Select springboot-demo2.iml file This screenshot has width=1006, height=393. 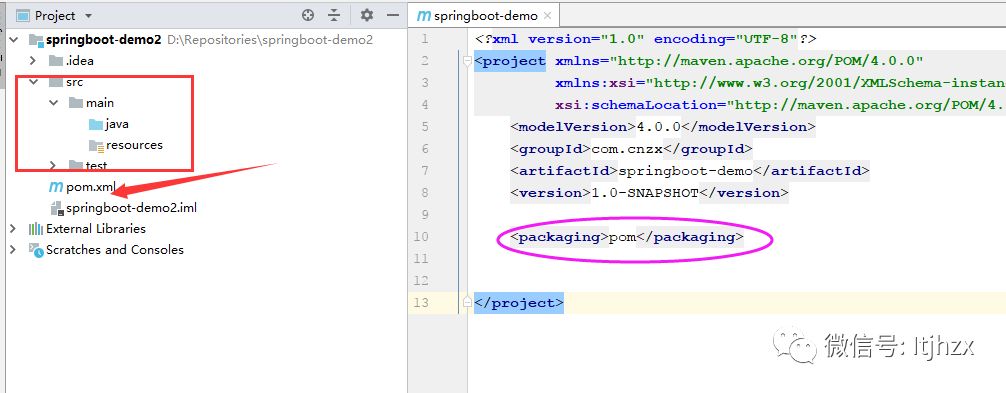tap(131, 208)
